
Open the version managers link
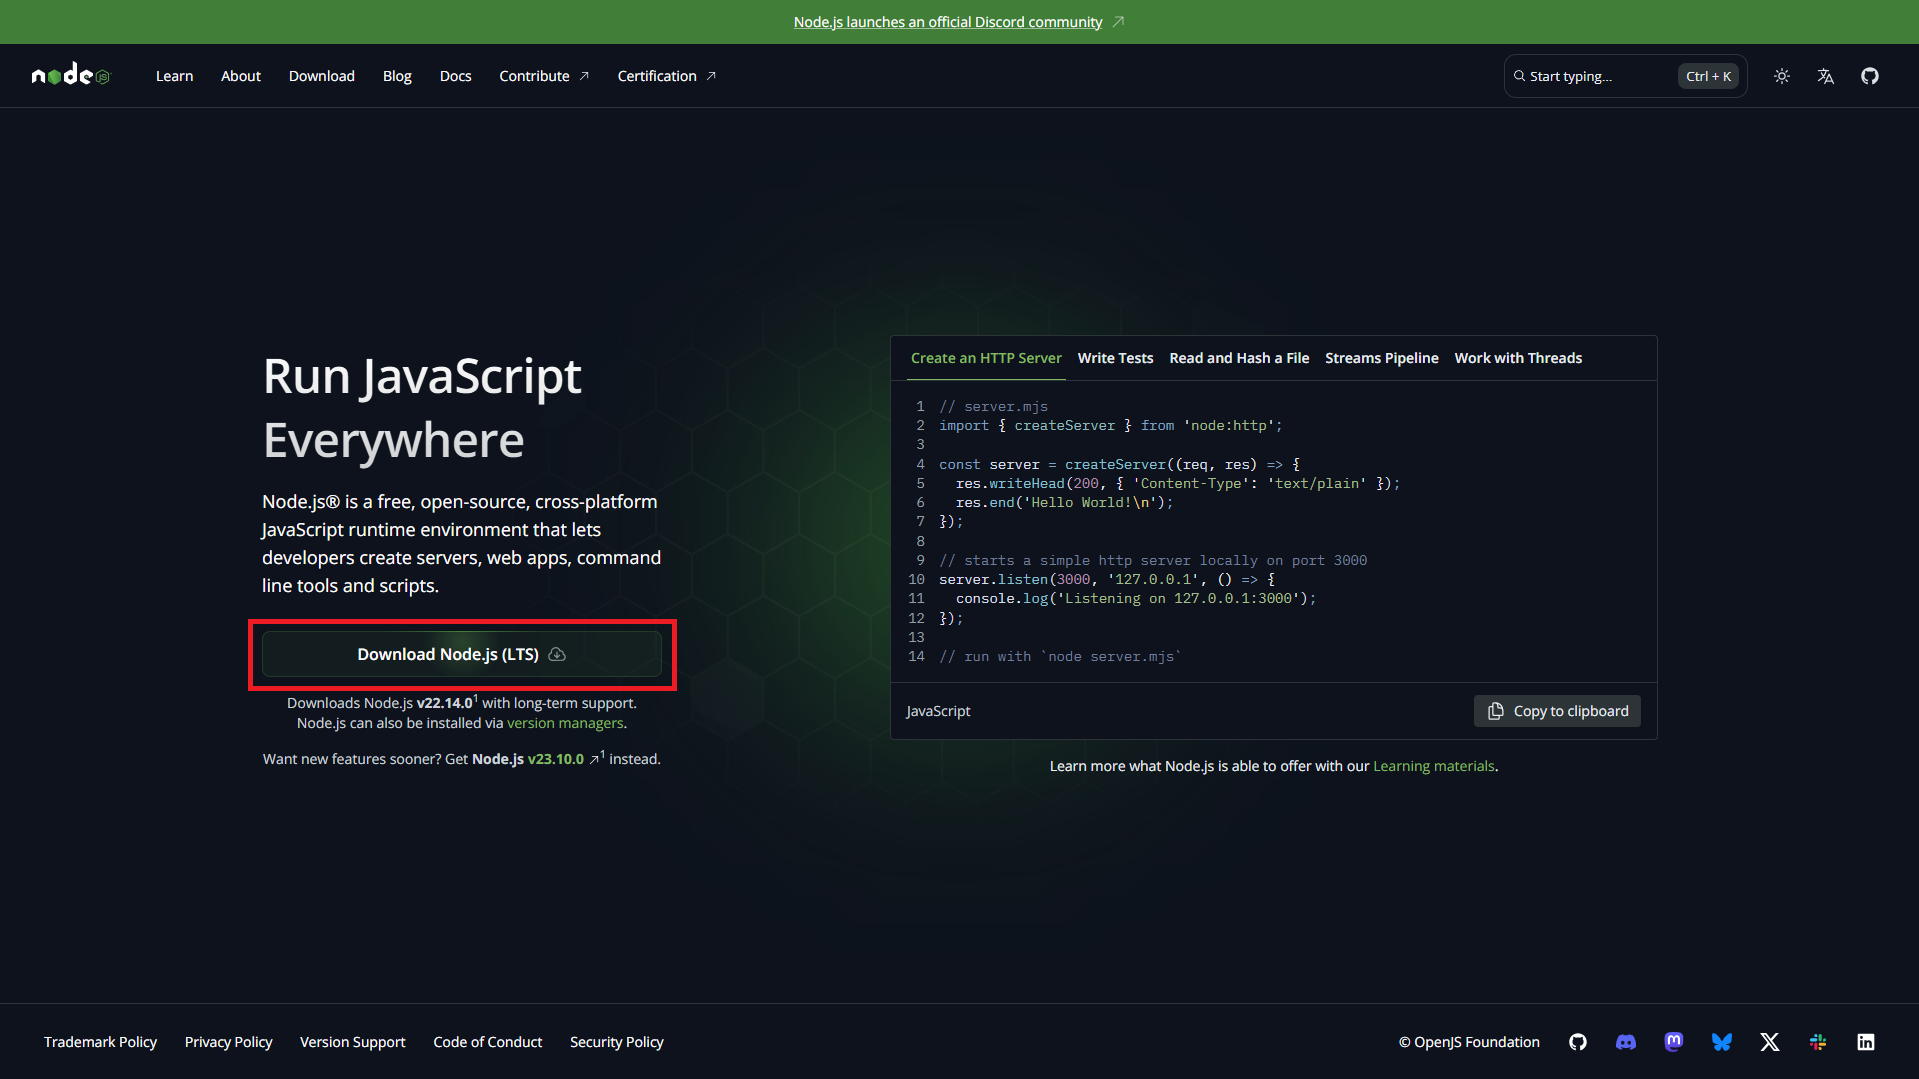(565, 723)
